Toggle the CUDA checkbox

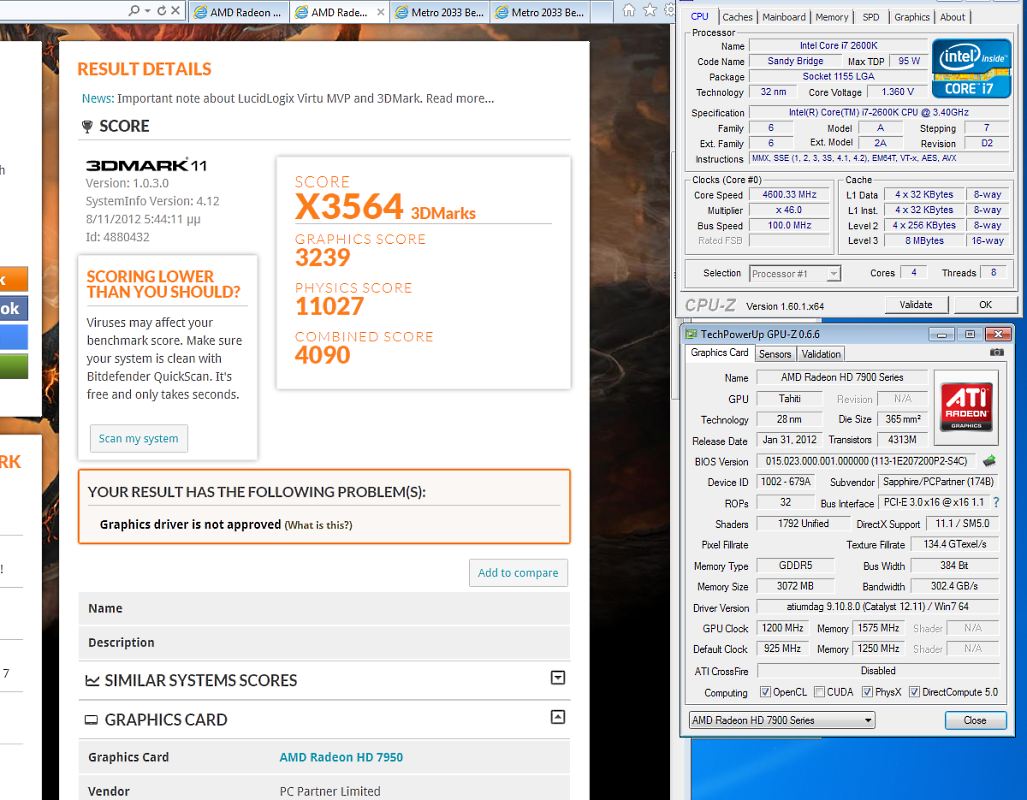819,692
